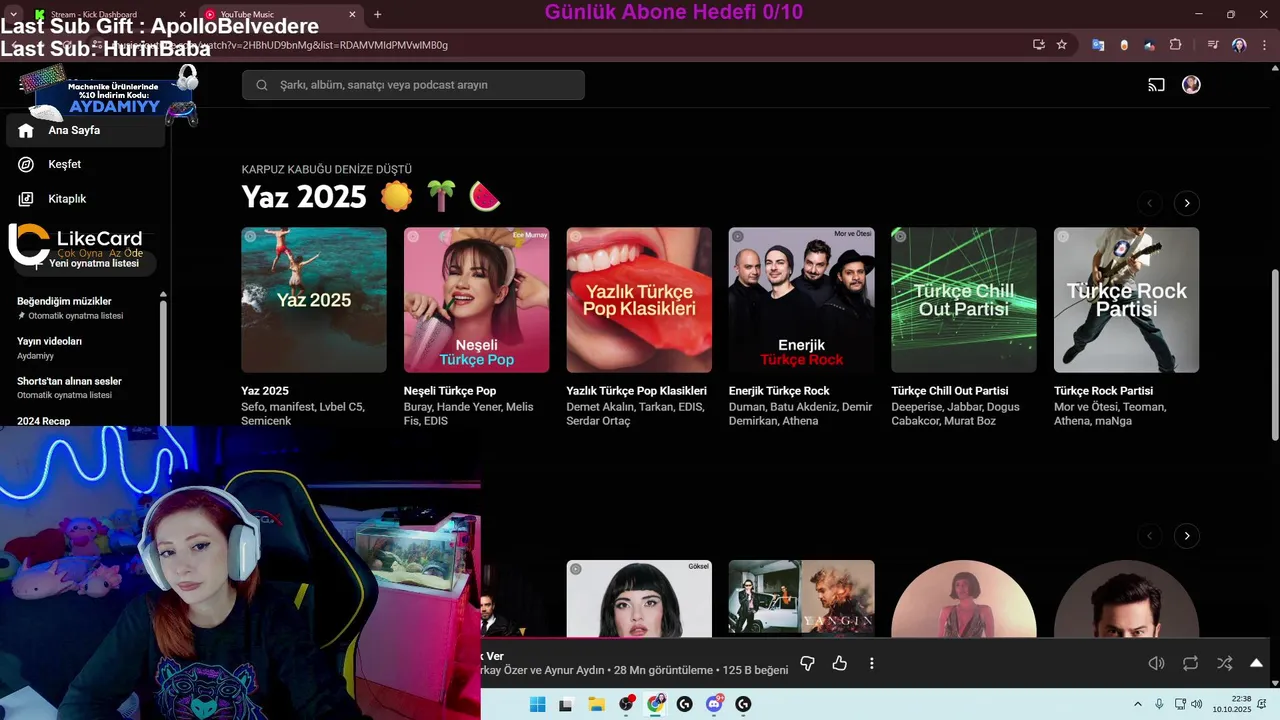The image size is (1280, 720).
Task: Click the install app icon in address bar
Action: click(x=1039, y=45)
